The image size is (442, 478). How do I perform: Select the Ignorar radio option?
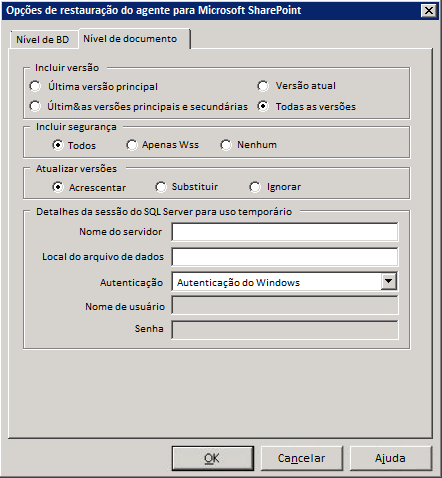[255, 187]
